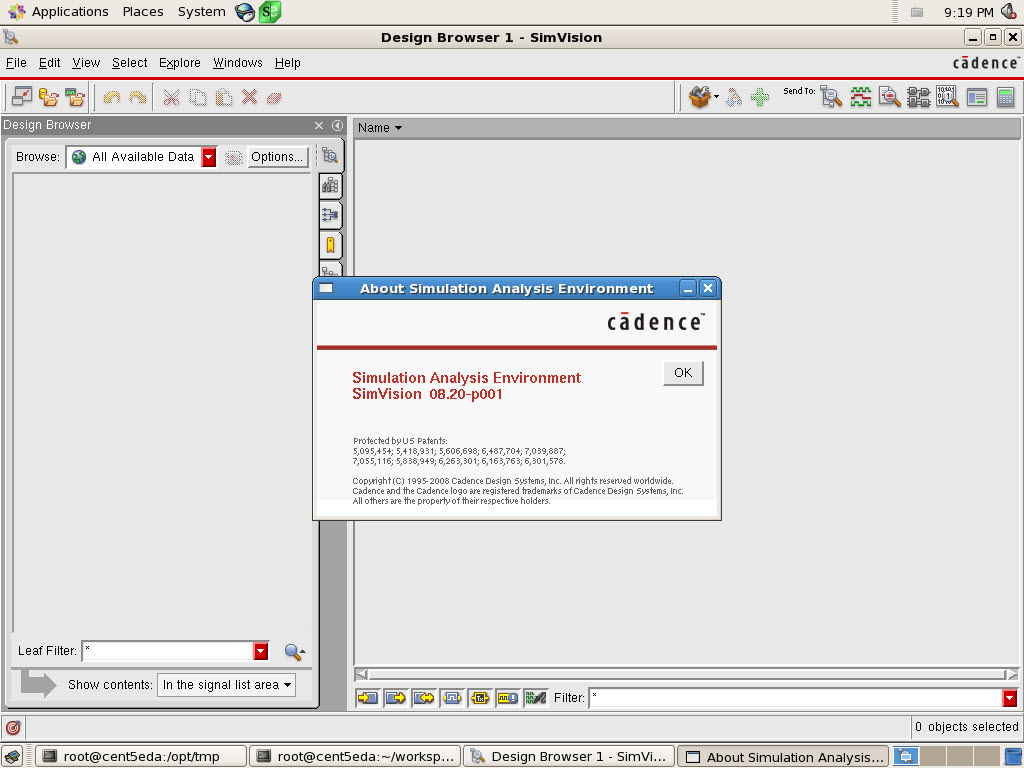The width and height of the screenshot is (1024, 768).
Task: Open the Browse All Available Data dropdown
Action: [208, 157]
